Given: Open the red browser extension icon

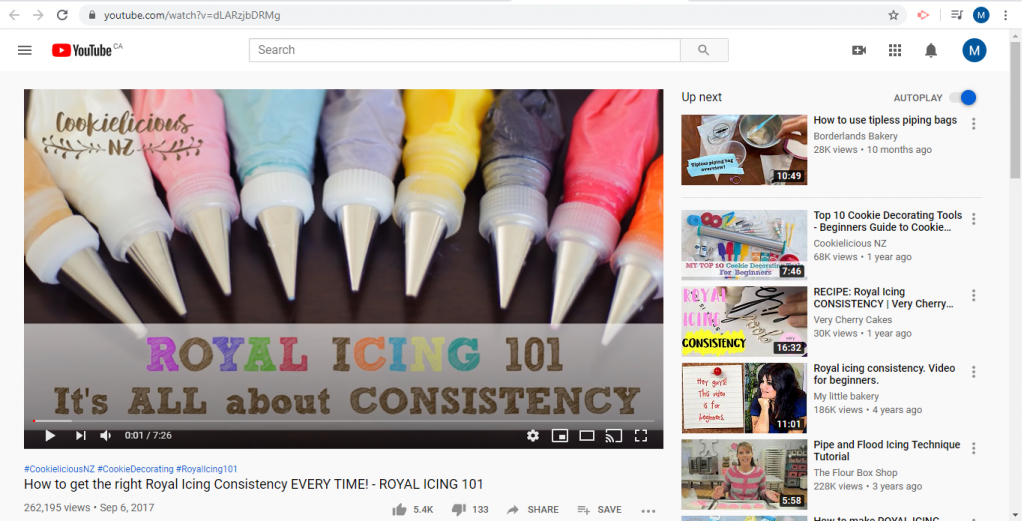Looking at the screenshot, I should [x=923, y=15].
